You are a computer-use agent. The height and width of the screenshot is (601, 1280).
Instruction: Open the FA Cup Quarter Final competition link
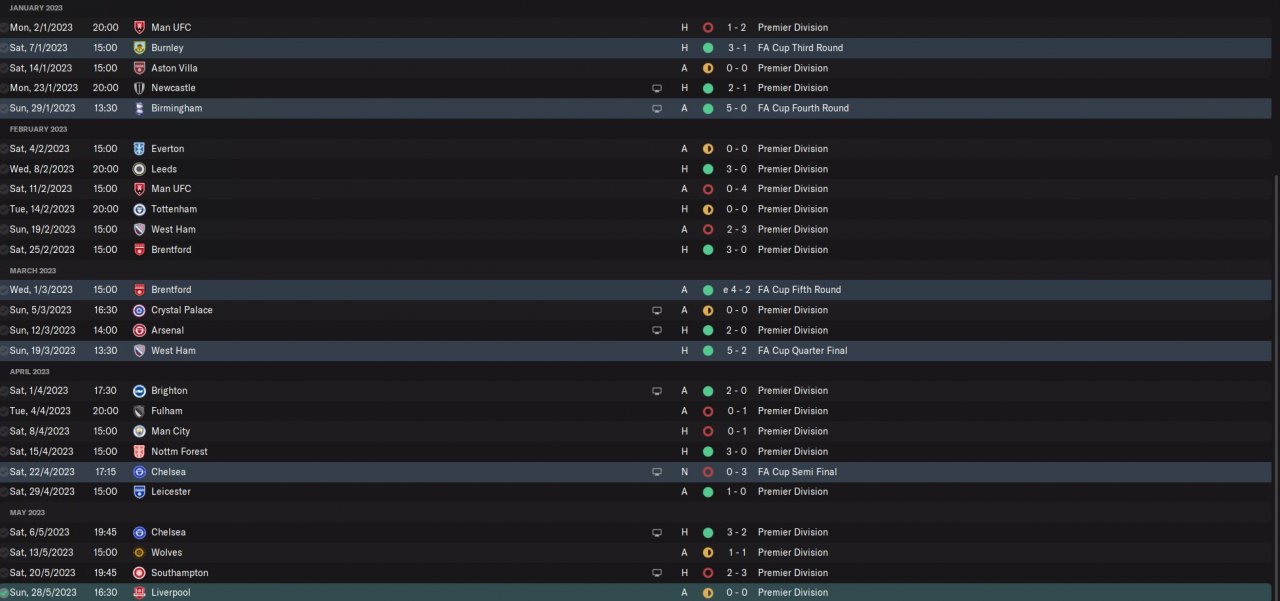[802, 351]
